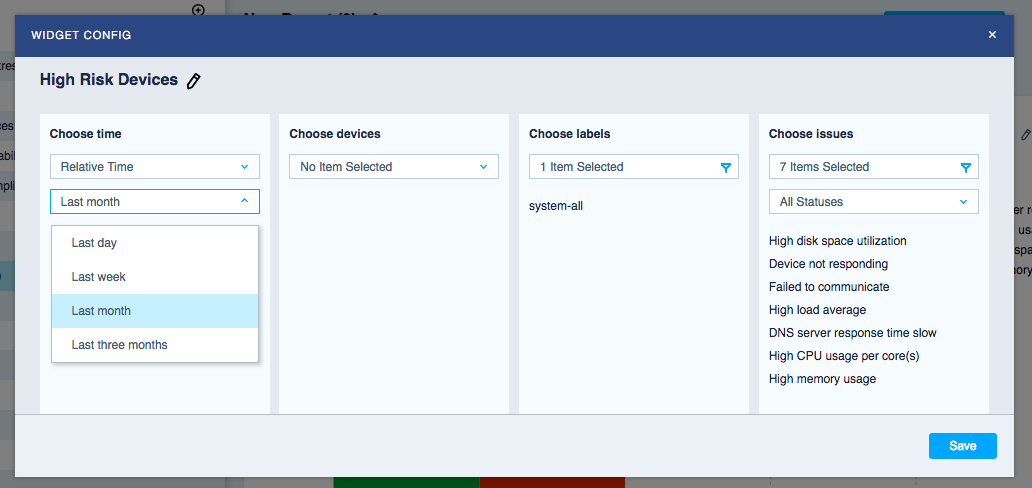
Task: Open the Relative Time dropdown
Action: pyautogui.click(x=154, y=167)
